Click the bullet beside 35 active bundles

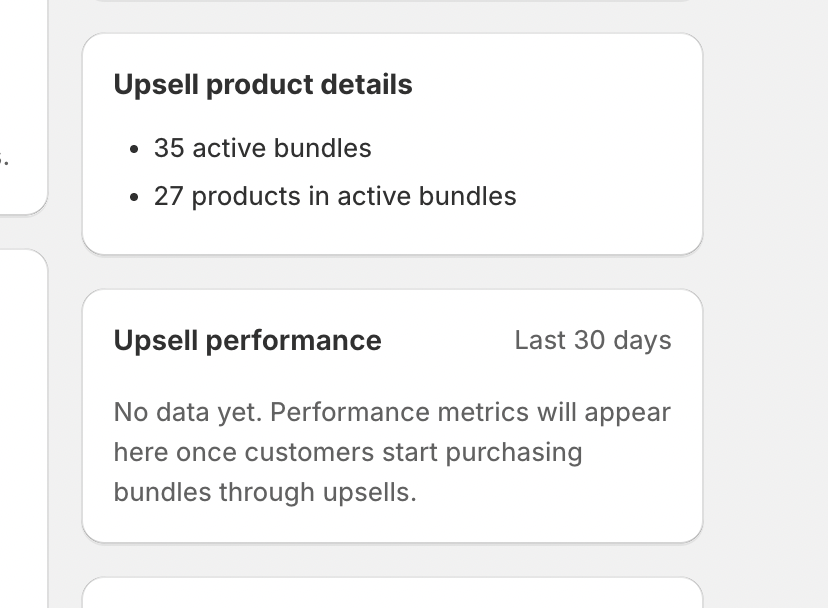134,149
